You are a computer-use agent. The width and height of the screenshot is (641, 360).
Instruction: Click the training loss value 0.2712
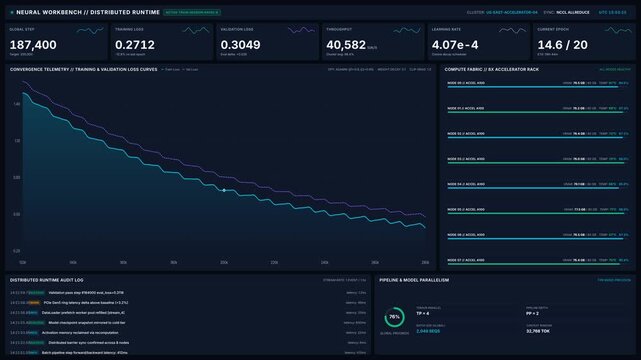point(135,45)
